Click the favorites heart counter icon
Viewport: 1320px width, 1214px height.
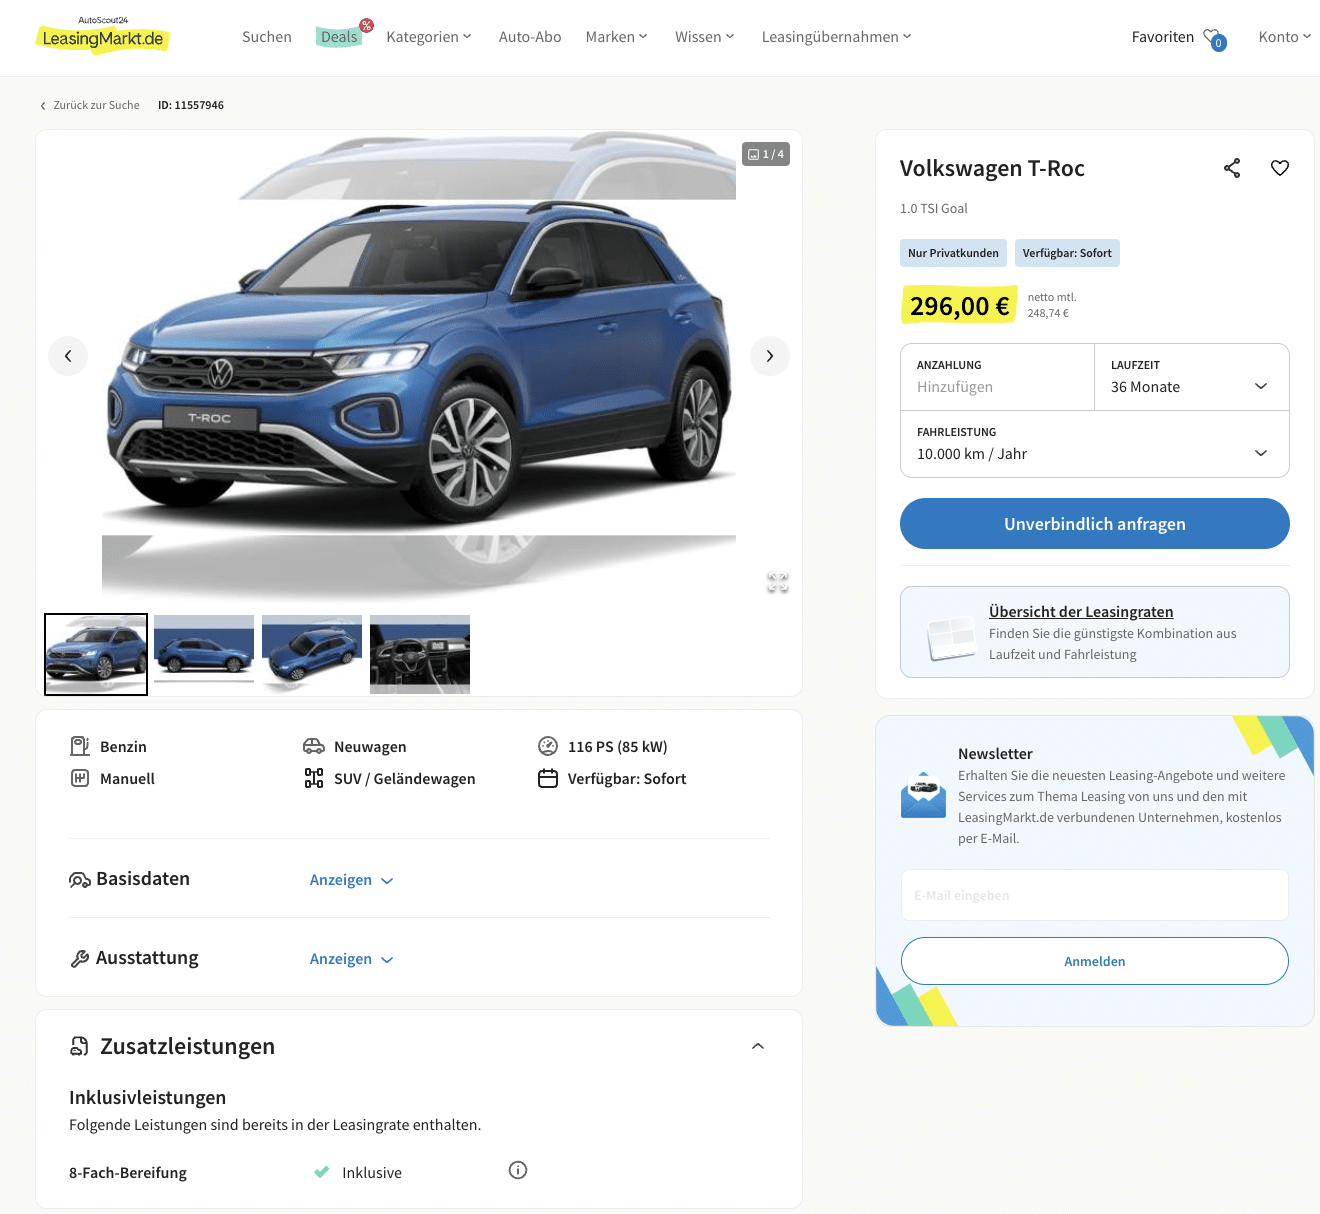[1215, 39]
